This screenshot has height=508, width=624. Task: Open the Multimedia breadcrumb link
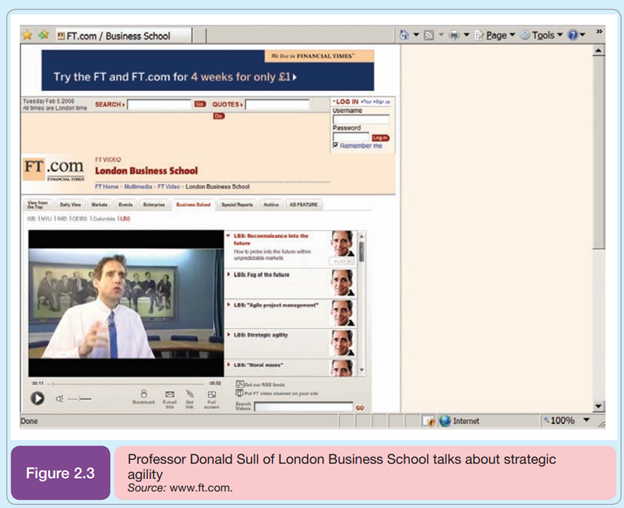(138, 187)
